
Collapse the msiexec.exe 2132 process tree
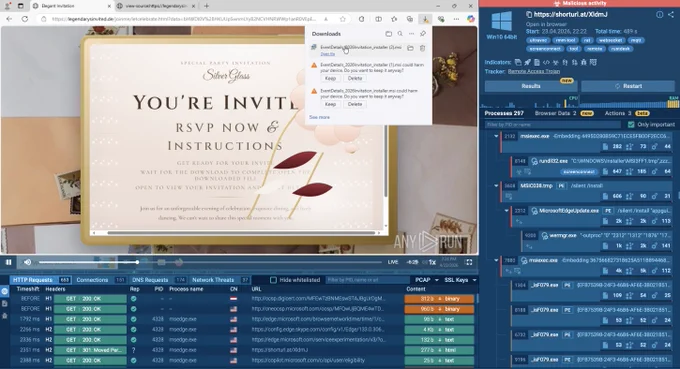click(496, 136)
